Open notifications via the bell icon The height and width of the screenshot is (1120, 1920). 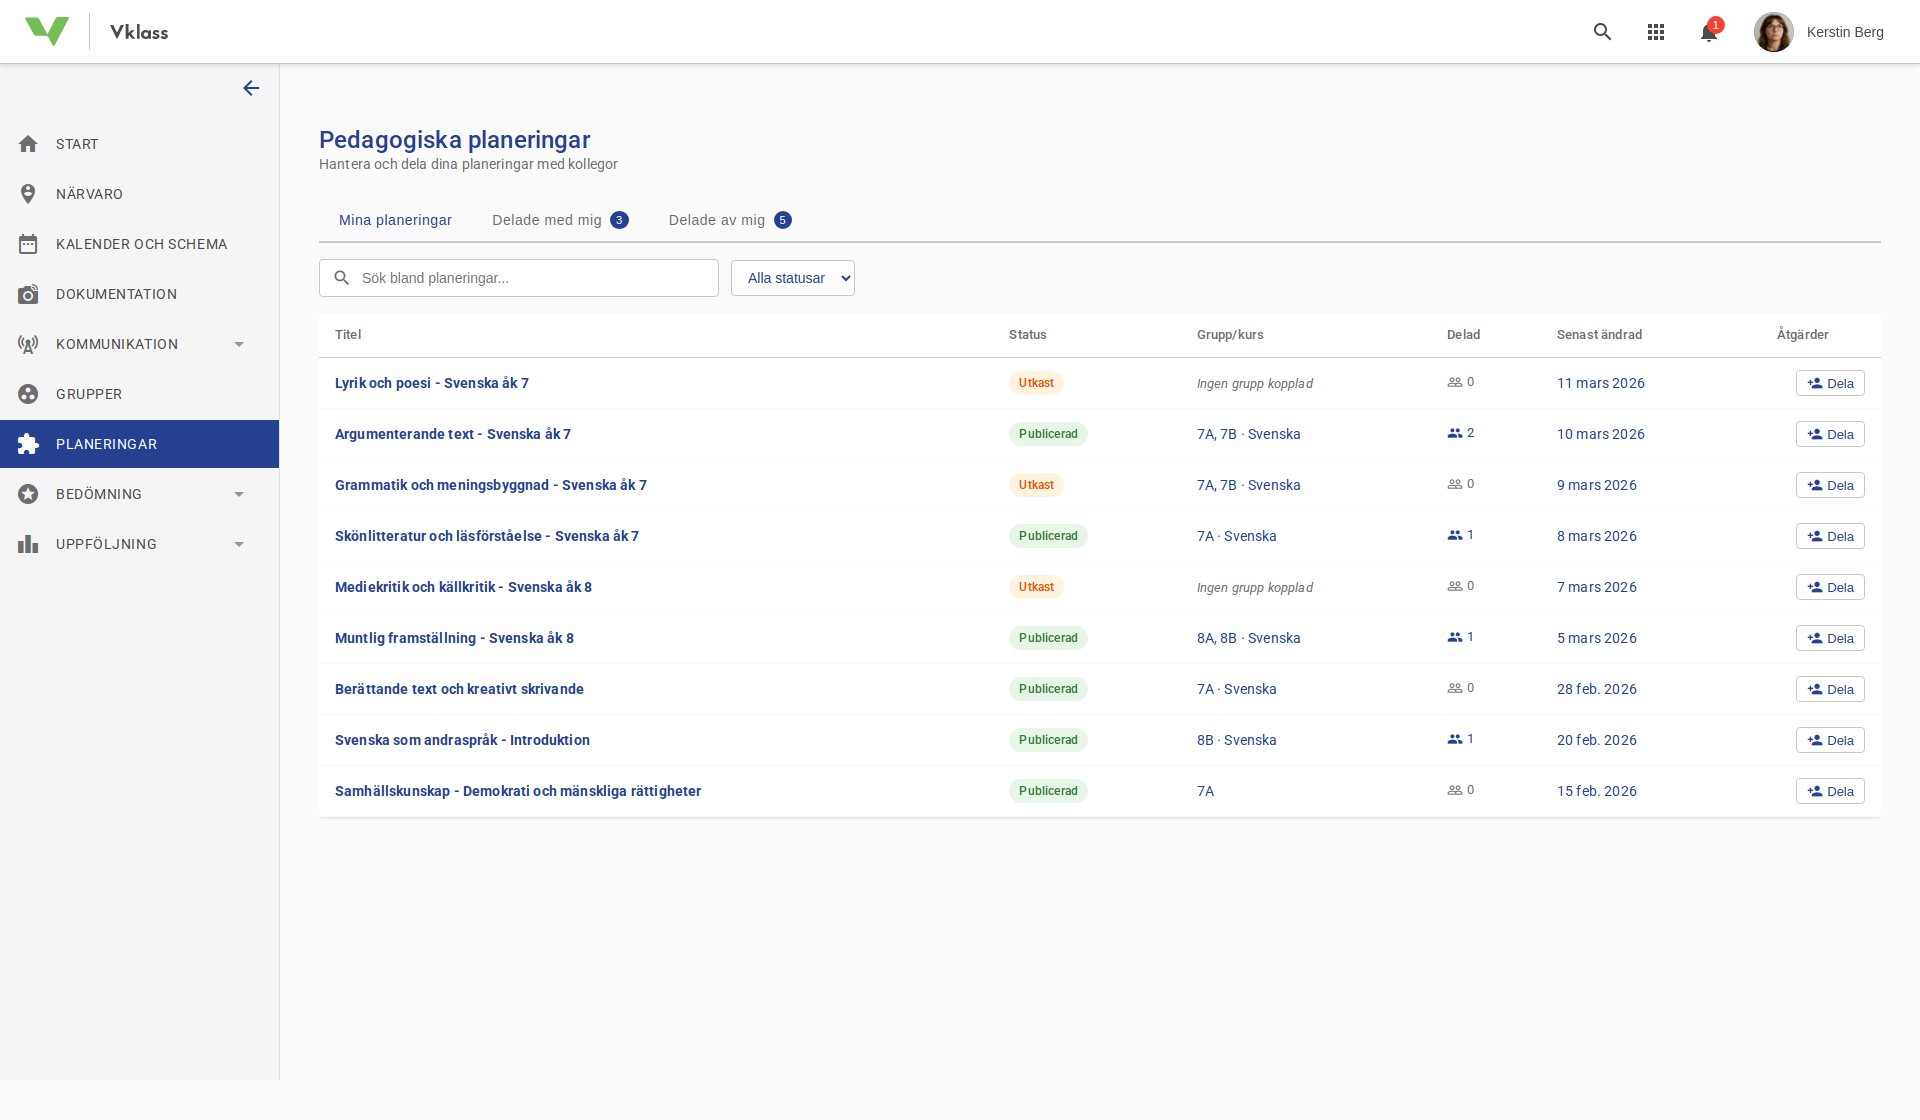(1709, 31)
